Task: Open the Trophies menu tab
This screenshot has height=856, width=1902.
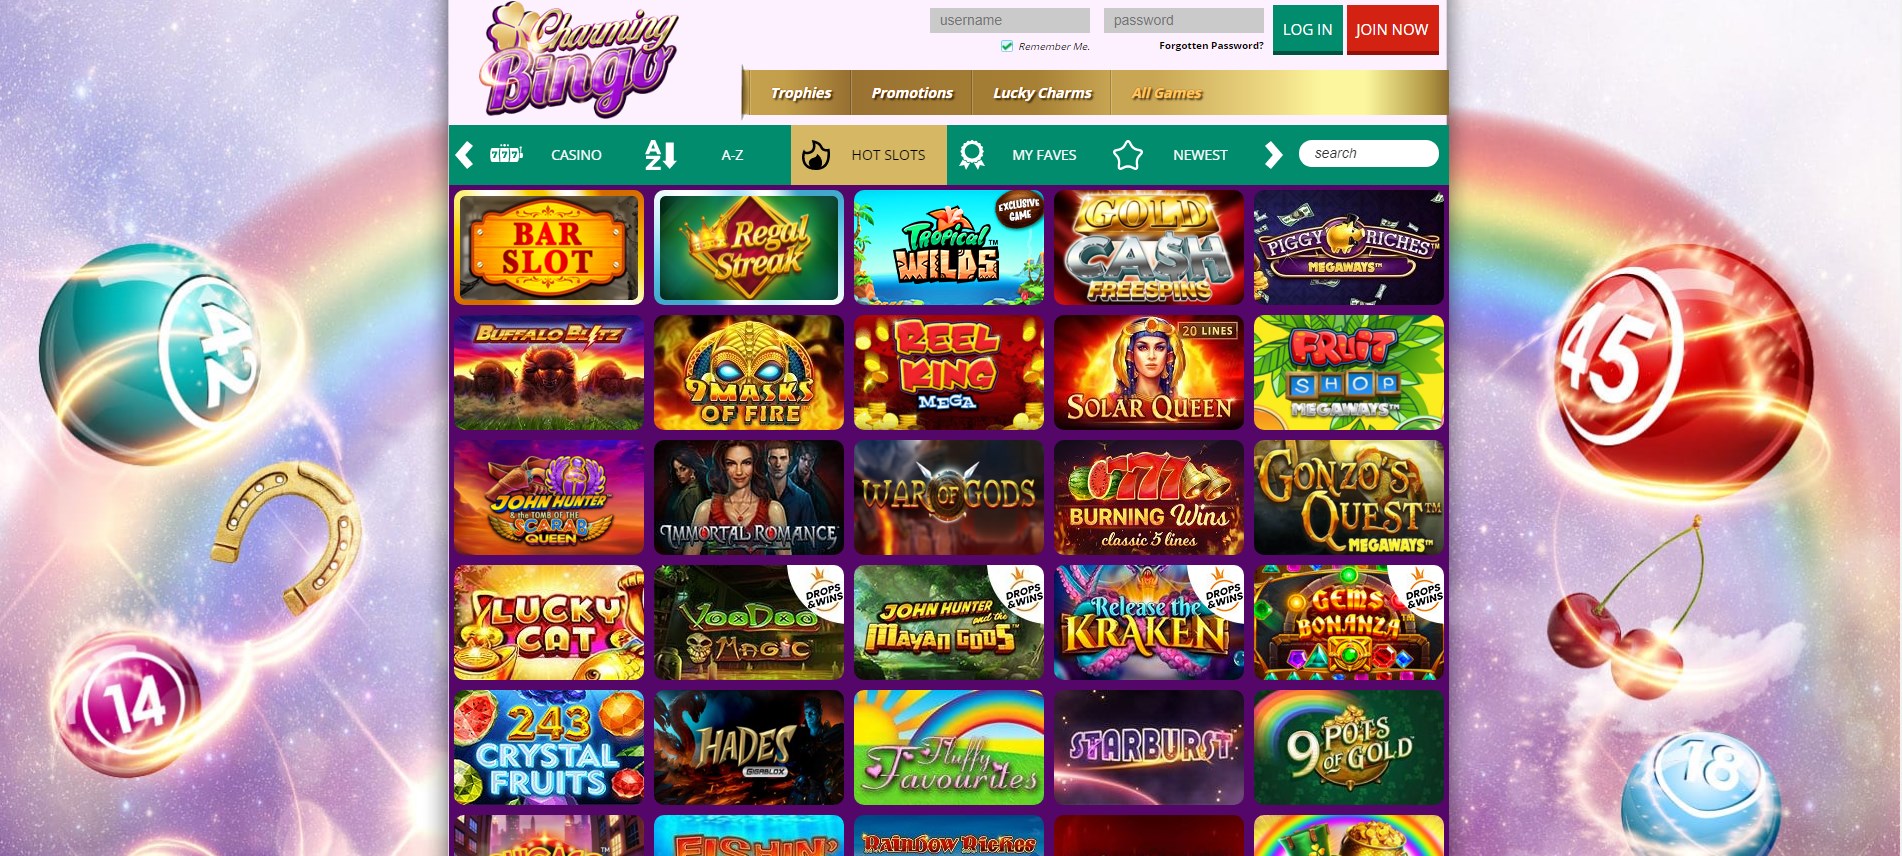Action: point(800,93)
